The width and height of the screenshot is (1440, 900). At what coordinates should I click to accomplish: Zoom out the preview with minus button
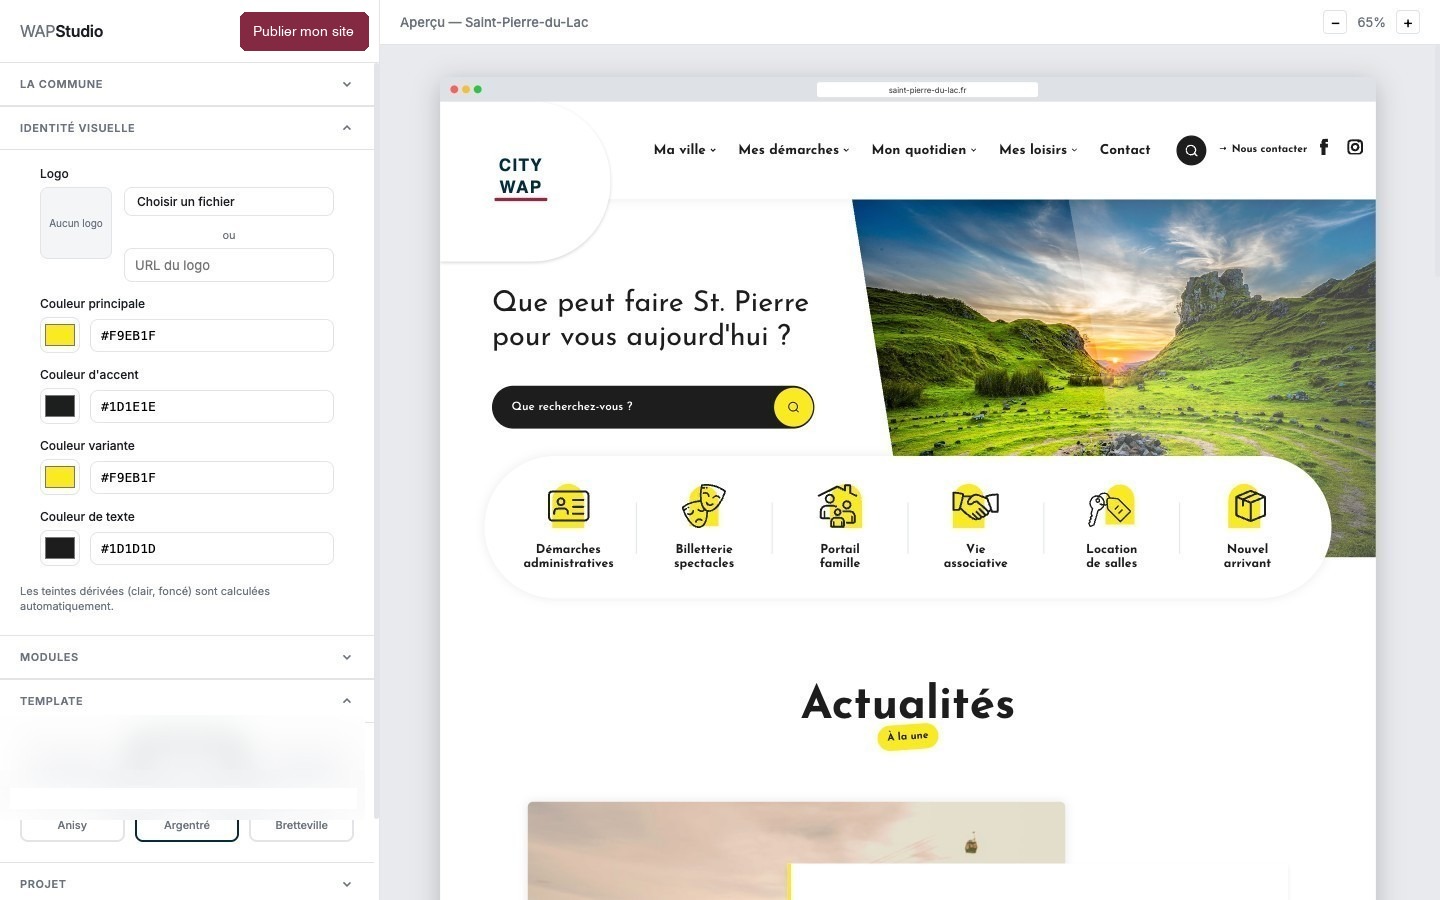[x=1335, y=22]
